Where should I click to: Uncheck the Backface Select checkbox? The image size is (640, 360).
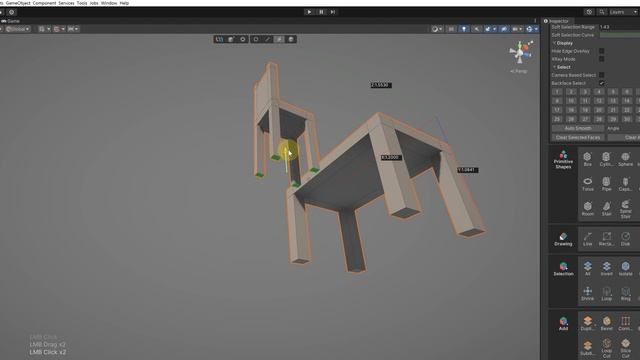click(x=601, y=83)
